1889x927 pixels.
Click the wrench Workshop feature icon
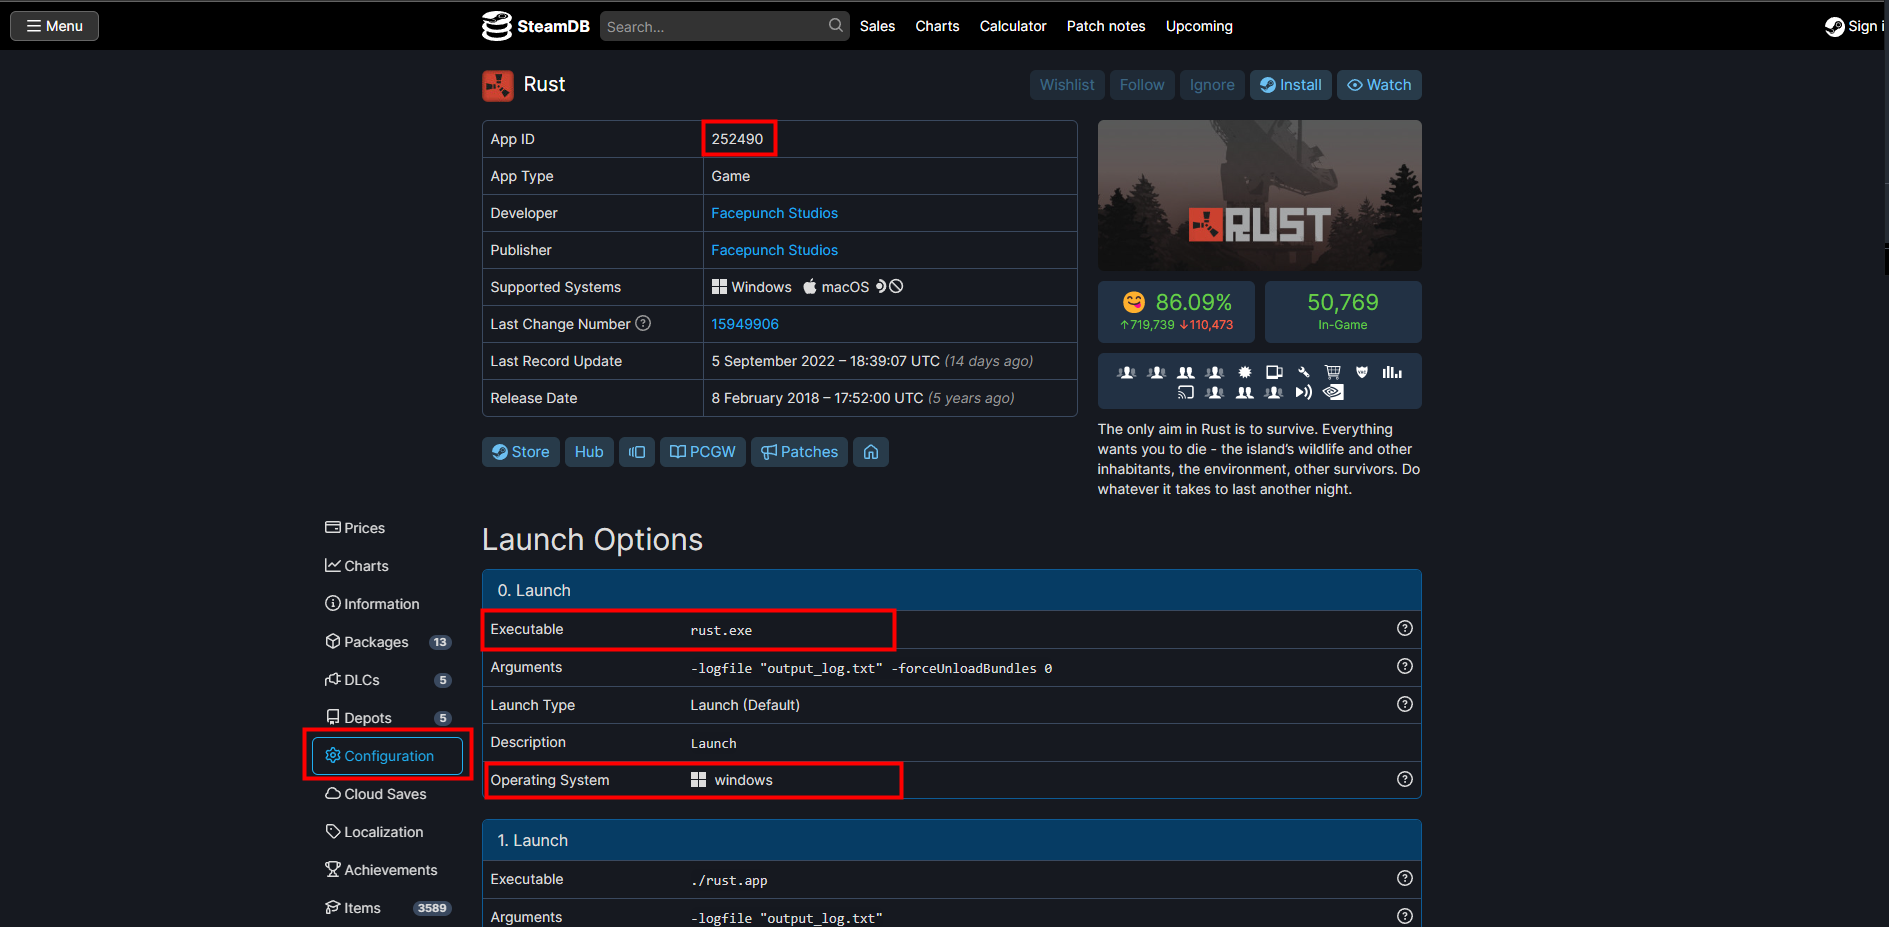click(1304, 372)
